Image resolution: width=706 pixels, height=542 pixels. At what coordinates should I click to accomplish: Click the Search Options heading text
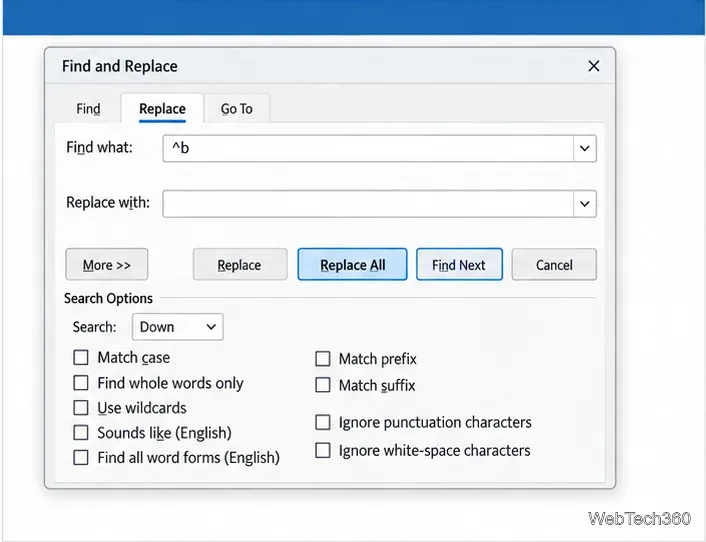(x=108, y=298)
